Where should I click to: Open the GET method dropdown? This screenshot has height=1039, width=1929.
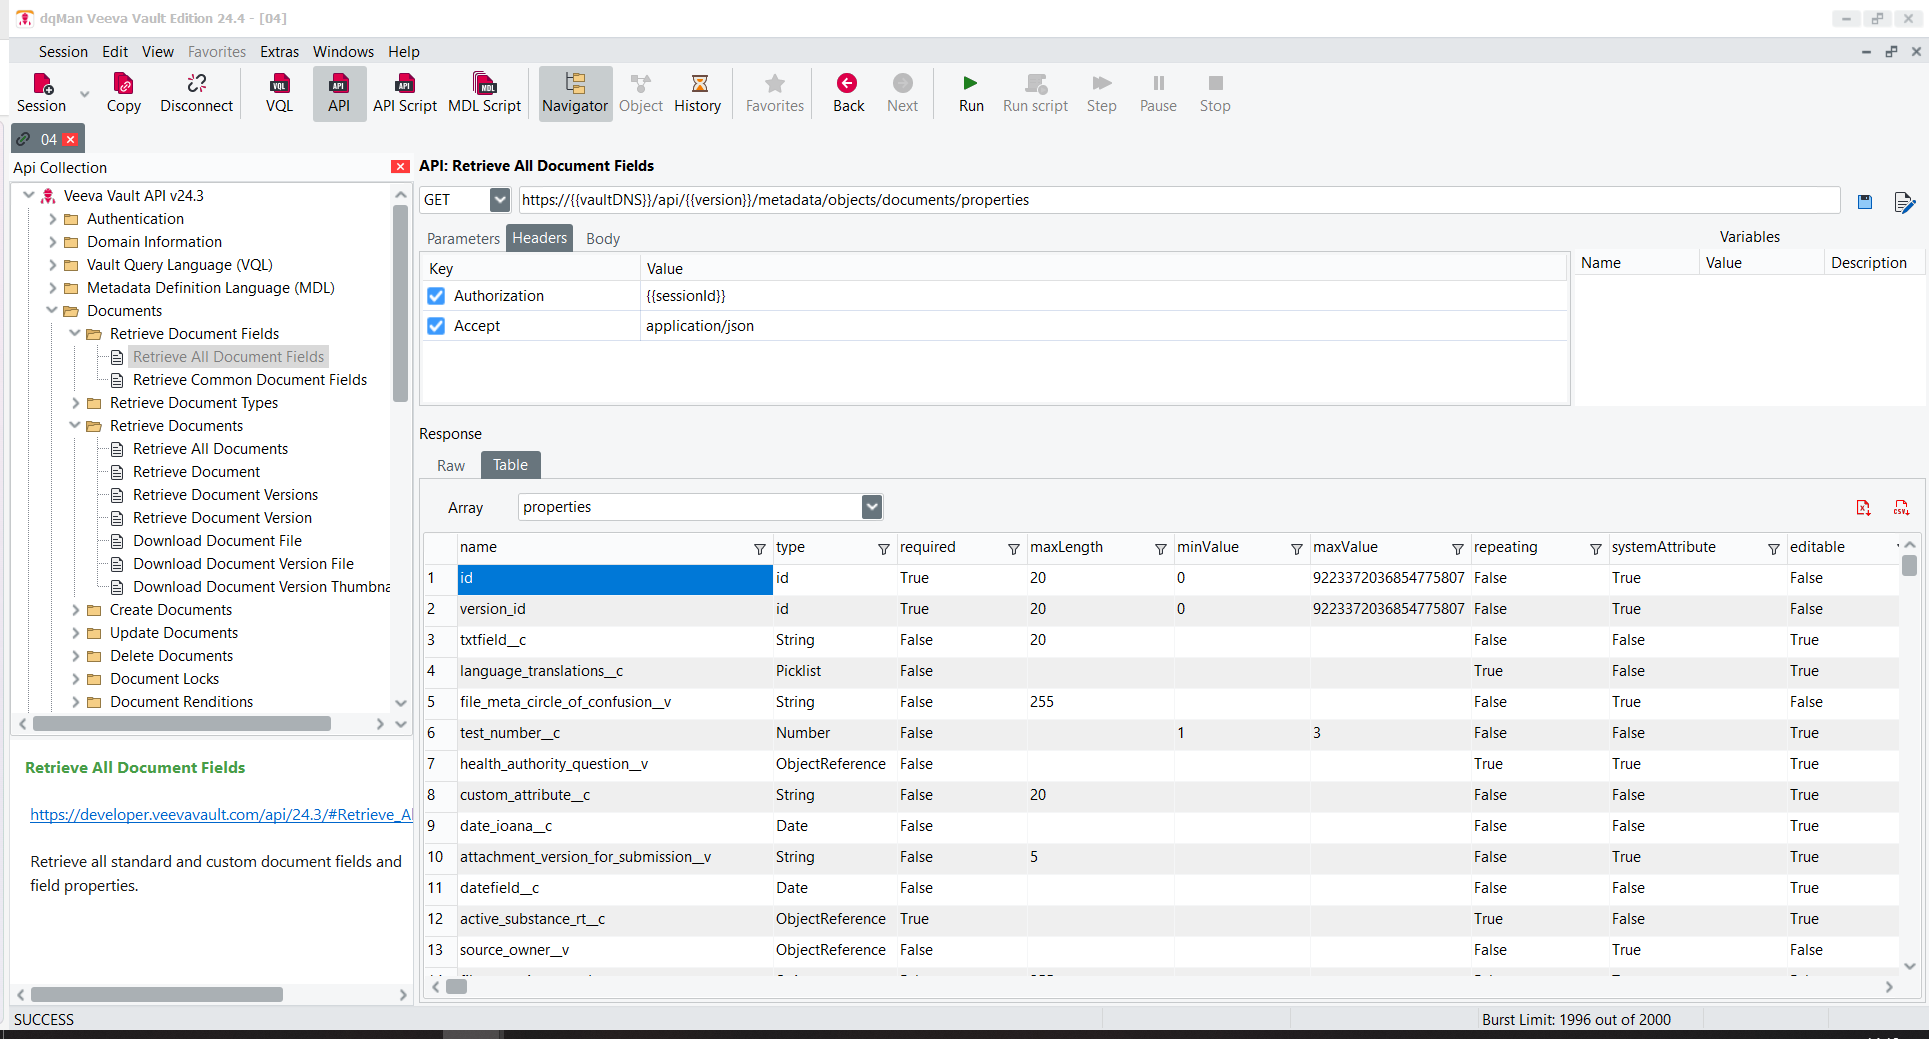pos(499,200)
